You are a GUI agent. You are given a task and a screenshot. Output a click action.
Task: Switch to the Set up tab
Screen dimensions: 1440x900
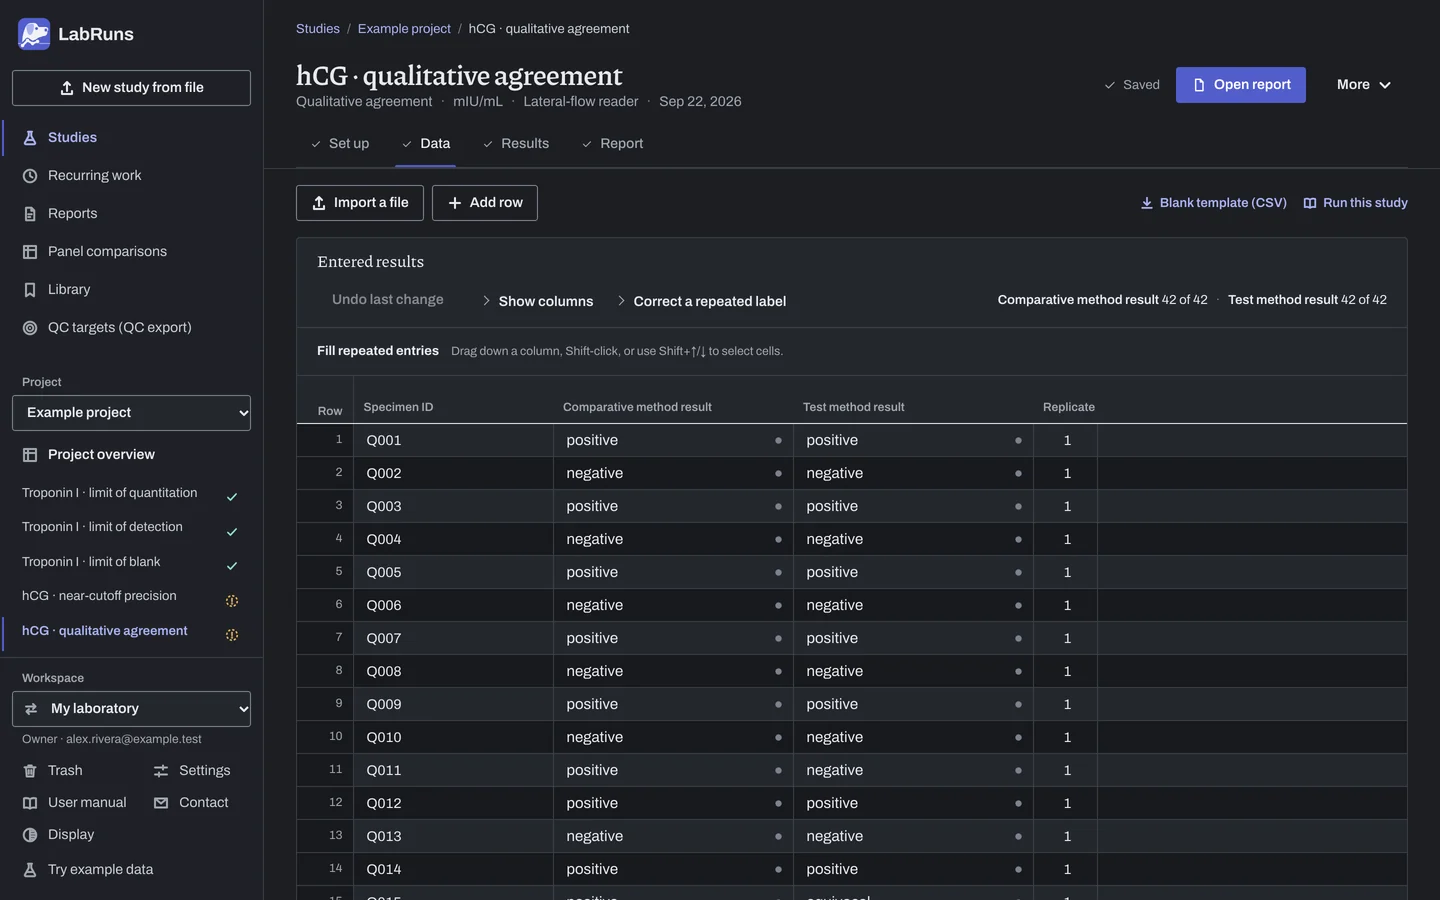pos(339,144)
